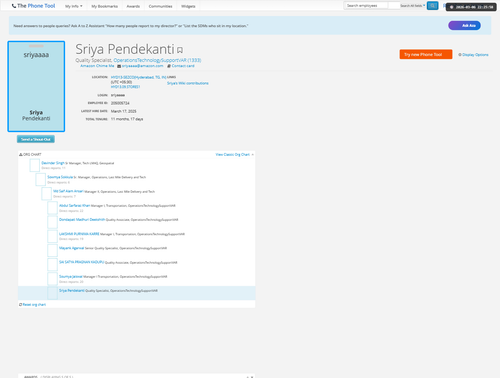Click the Ask Aza button
This screenshot has width=500, height=378.
click(x=464, y=25)
